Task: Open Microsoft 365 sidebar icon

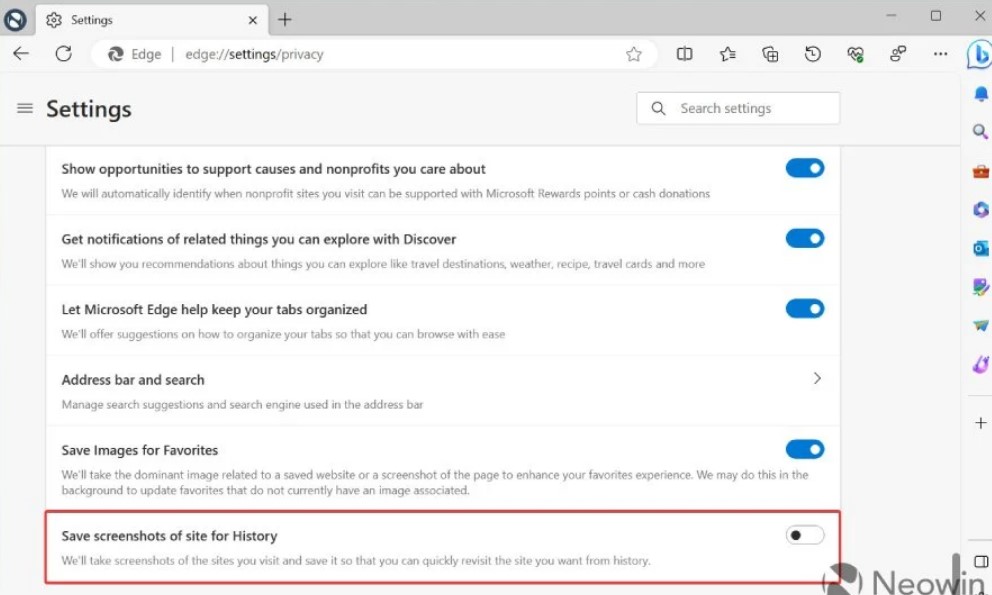Action: 981,210
